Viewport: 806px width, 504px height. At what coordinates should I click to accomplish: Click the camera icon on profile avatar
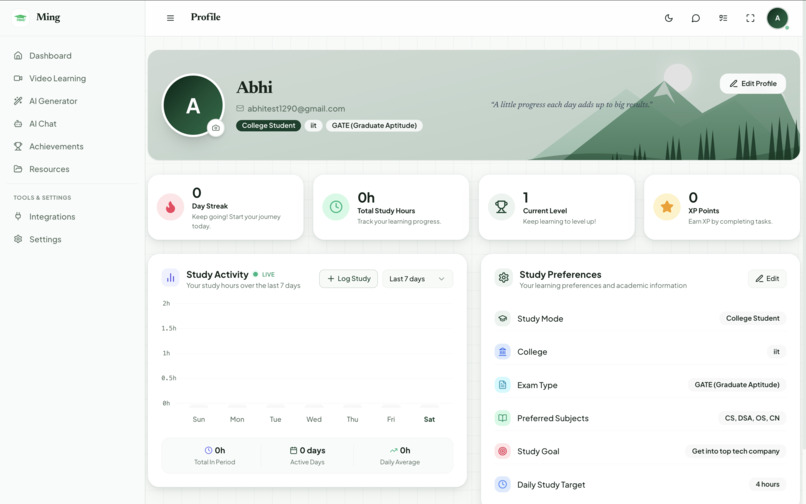click(x=216, y=128)
